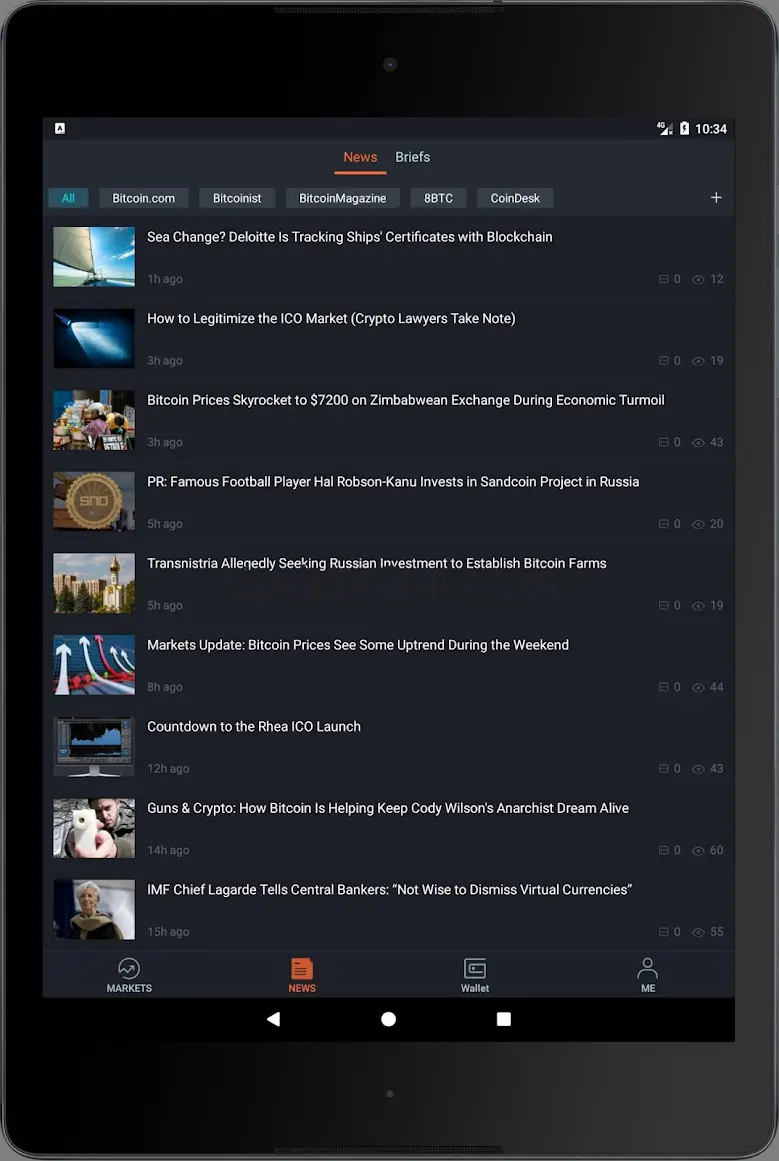Image resolution: width=779 pixels, height=1161 pixels.
Task: Tap comment icon on Deloitte article
Action: [x=663, y=279]
